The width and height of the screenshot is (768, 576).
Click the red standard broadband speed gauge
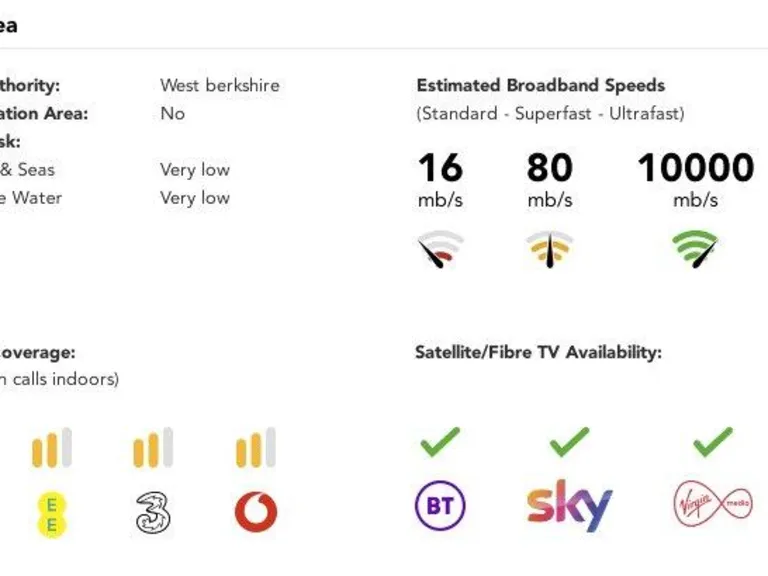tap(440, 250)
